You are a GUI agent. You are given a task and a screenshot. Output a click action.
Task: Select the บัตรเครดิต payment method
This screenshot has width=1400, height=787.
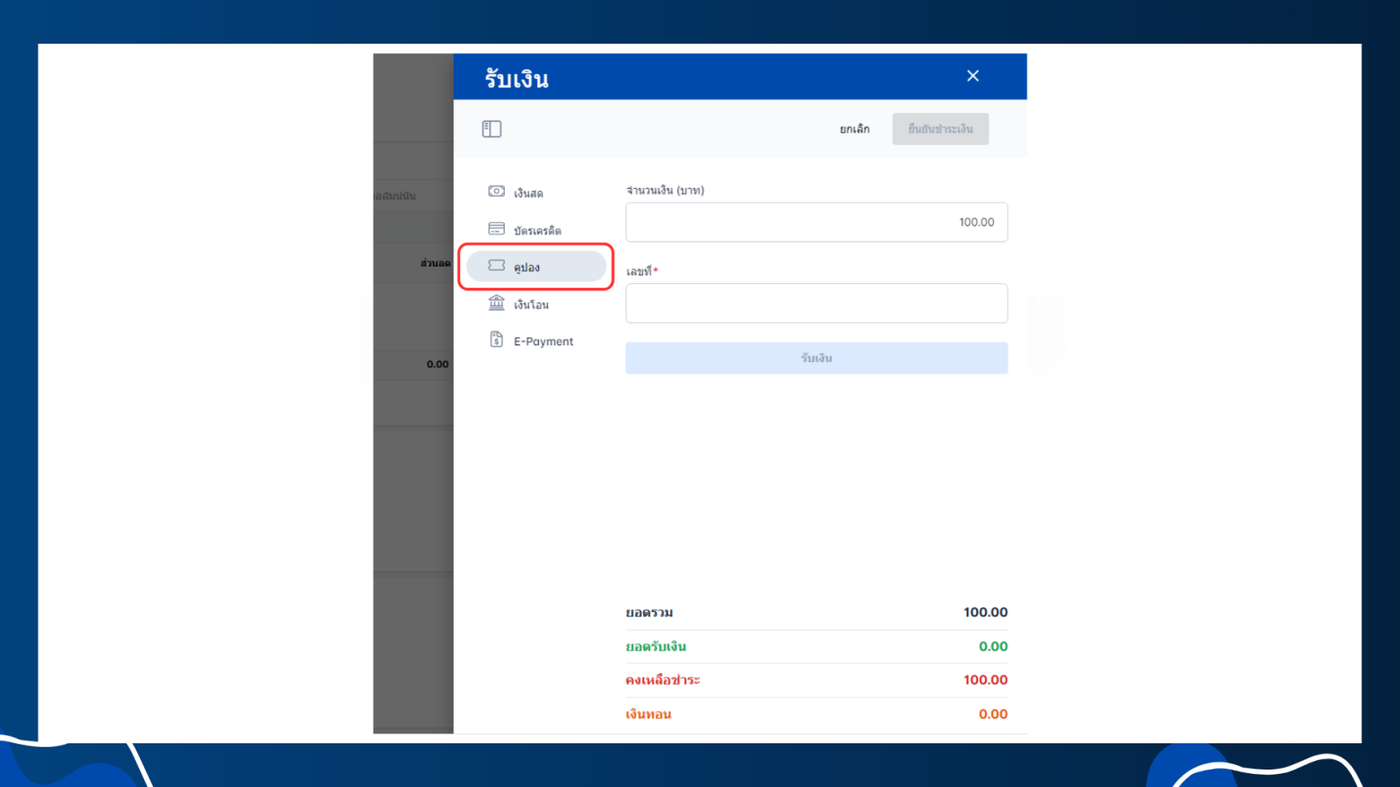[536, 230]
